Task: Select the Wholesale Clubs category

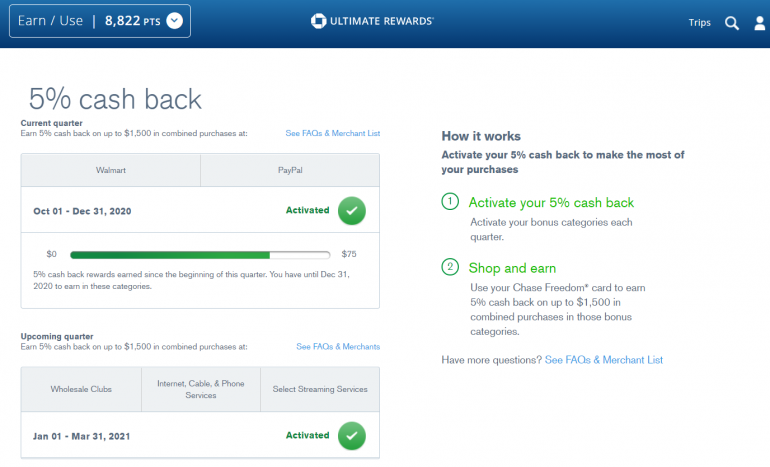Action: 82,389
